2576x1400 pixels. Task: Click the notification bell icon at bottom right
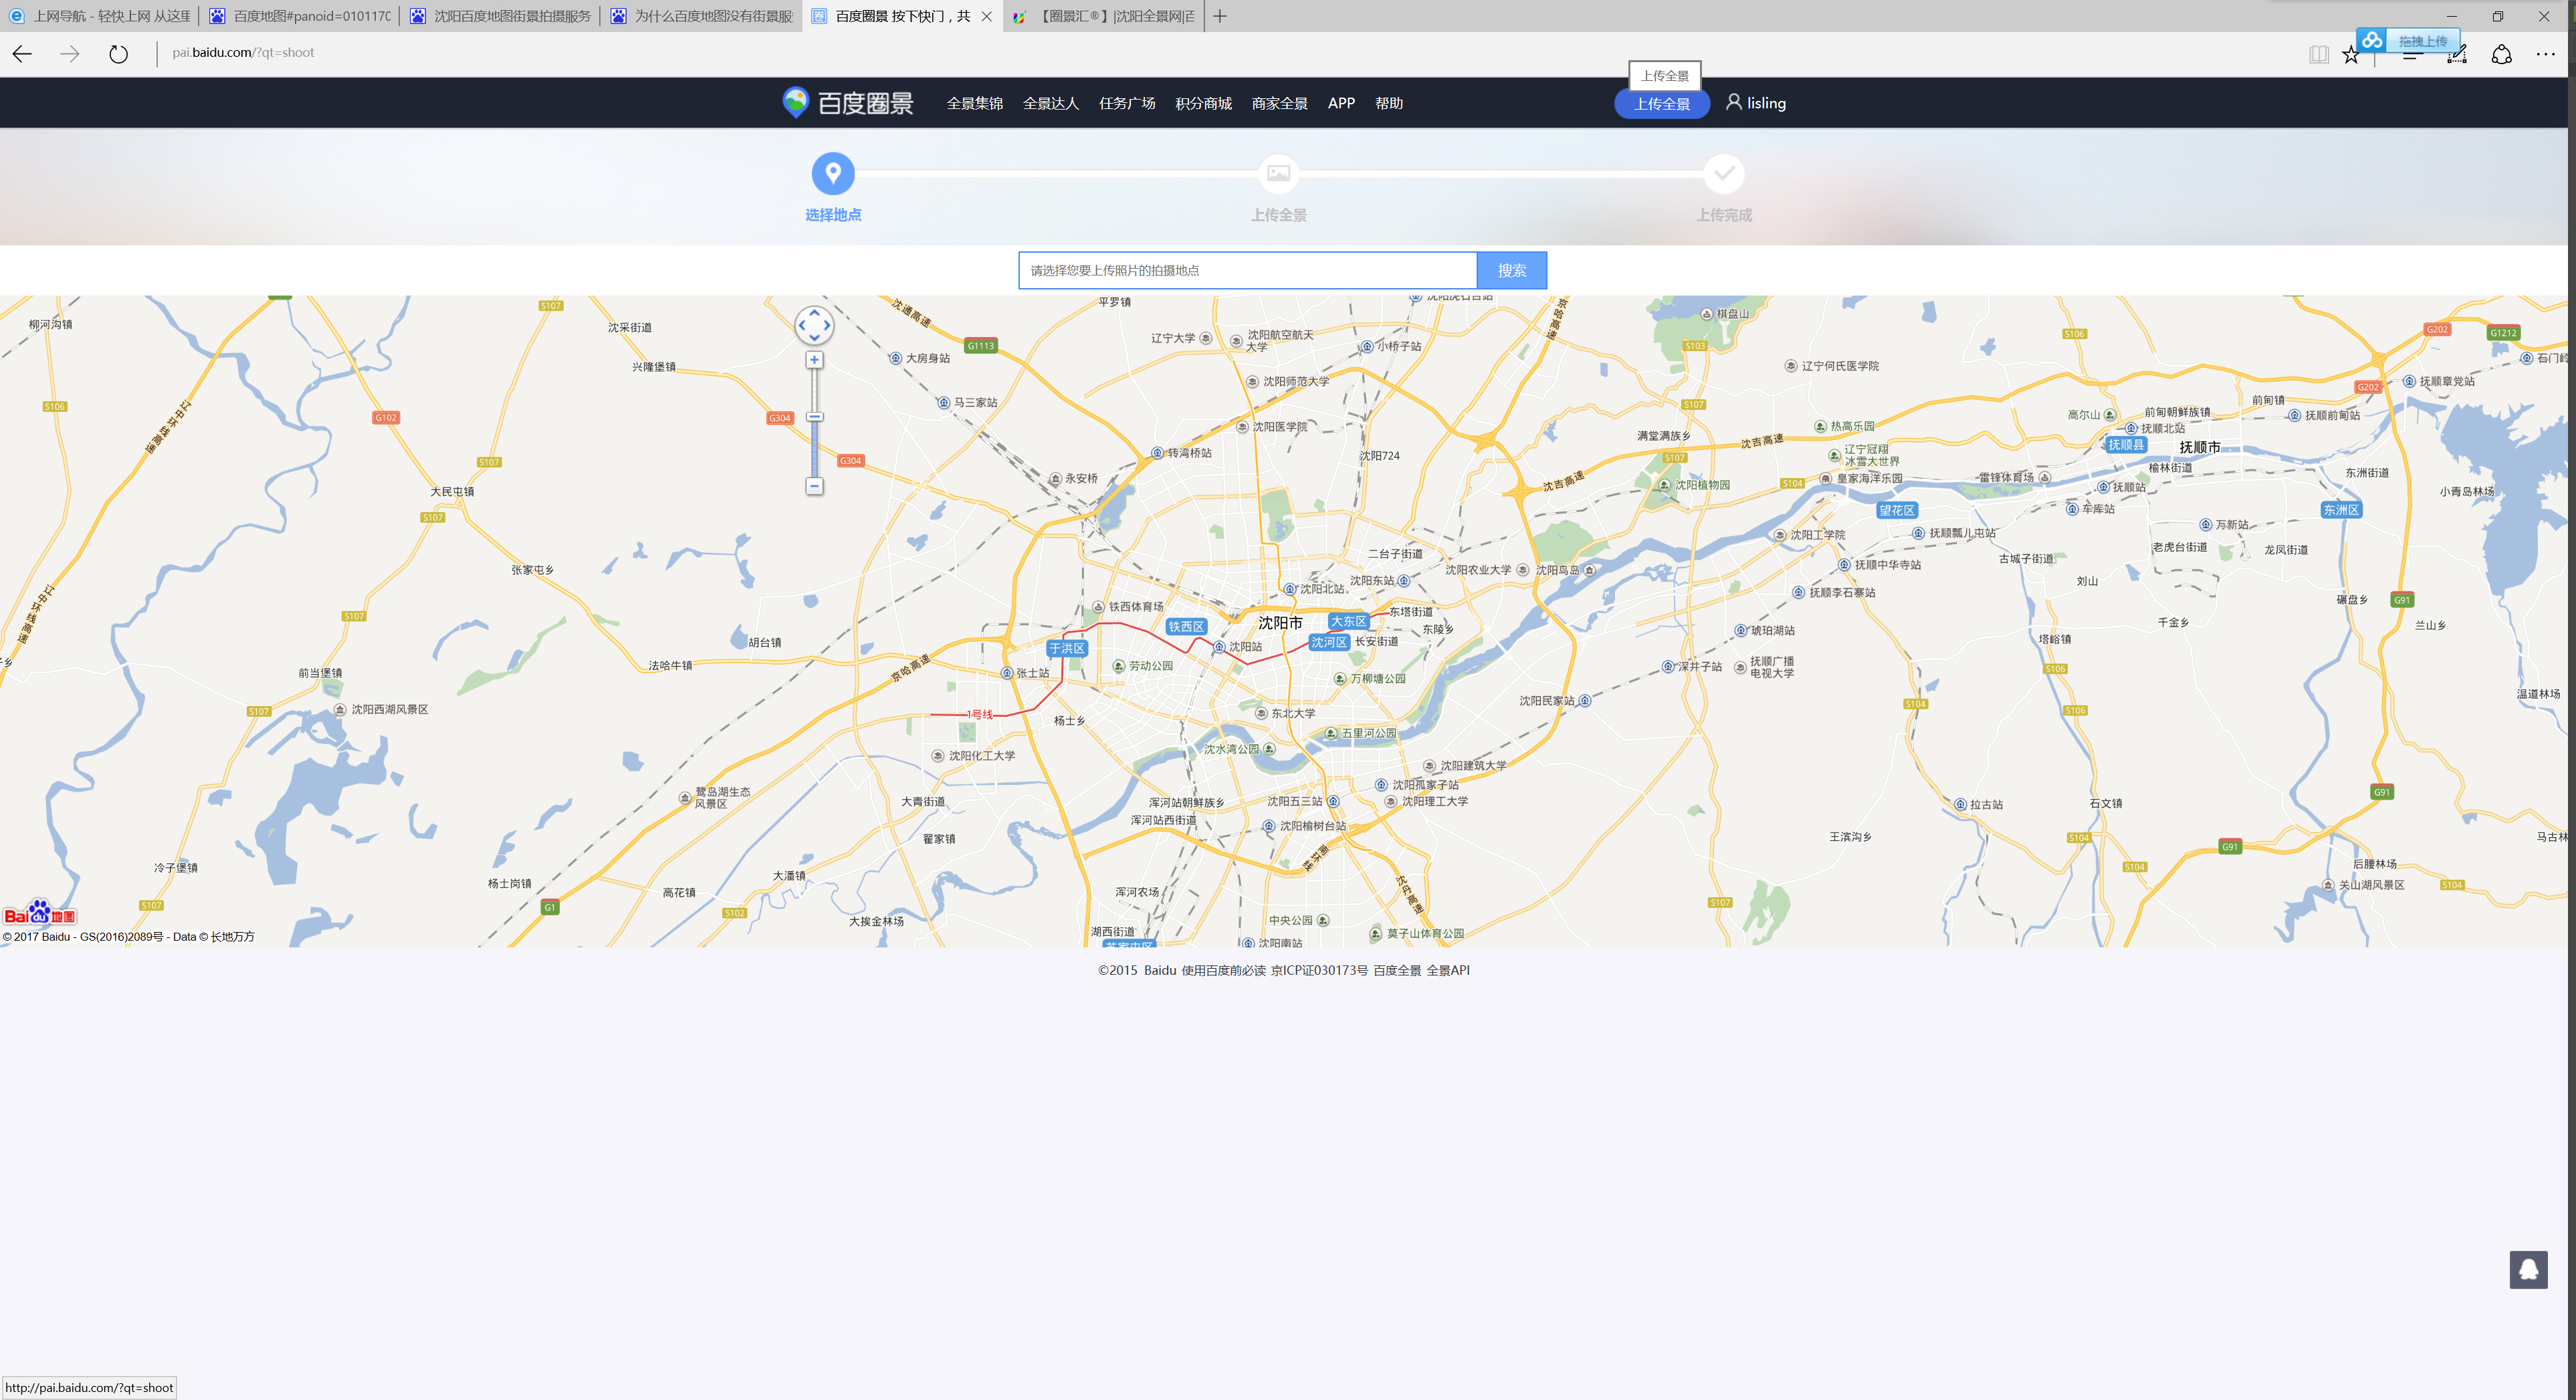pyautogui.click(x=2528, y=1269)
